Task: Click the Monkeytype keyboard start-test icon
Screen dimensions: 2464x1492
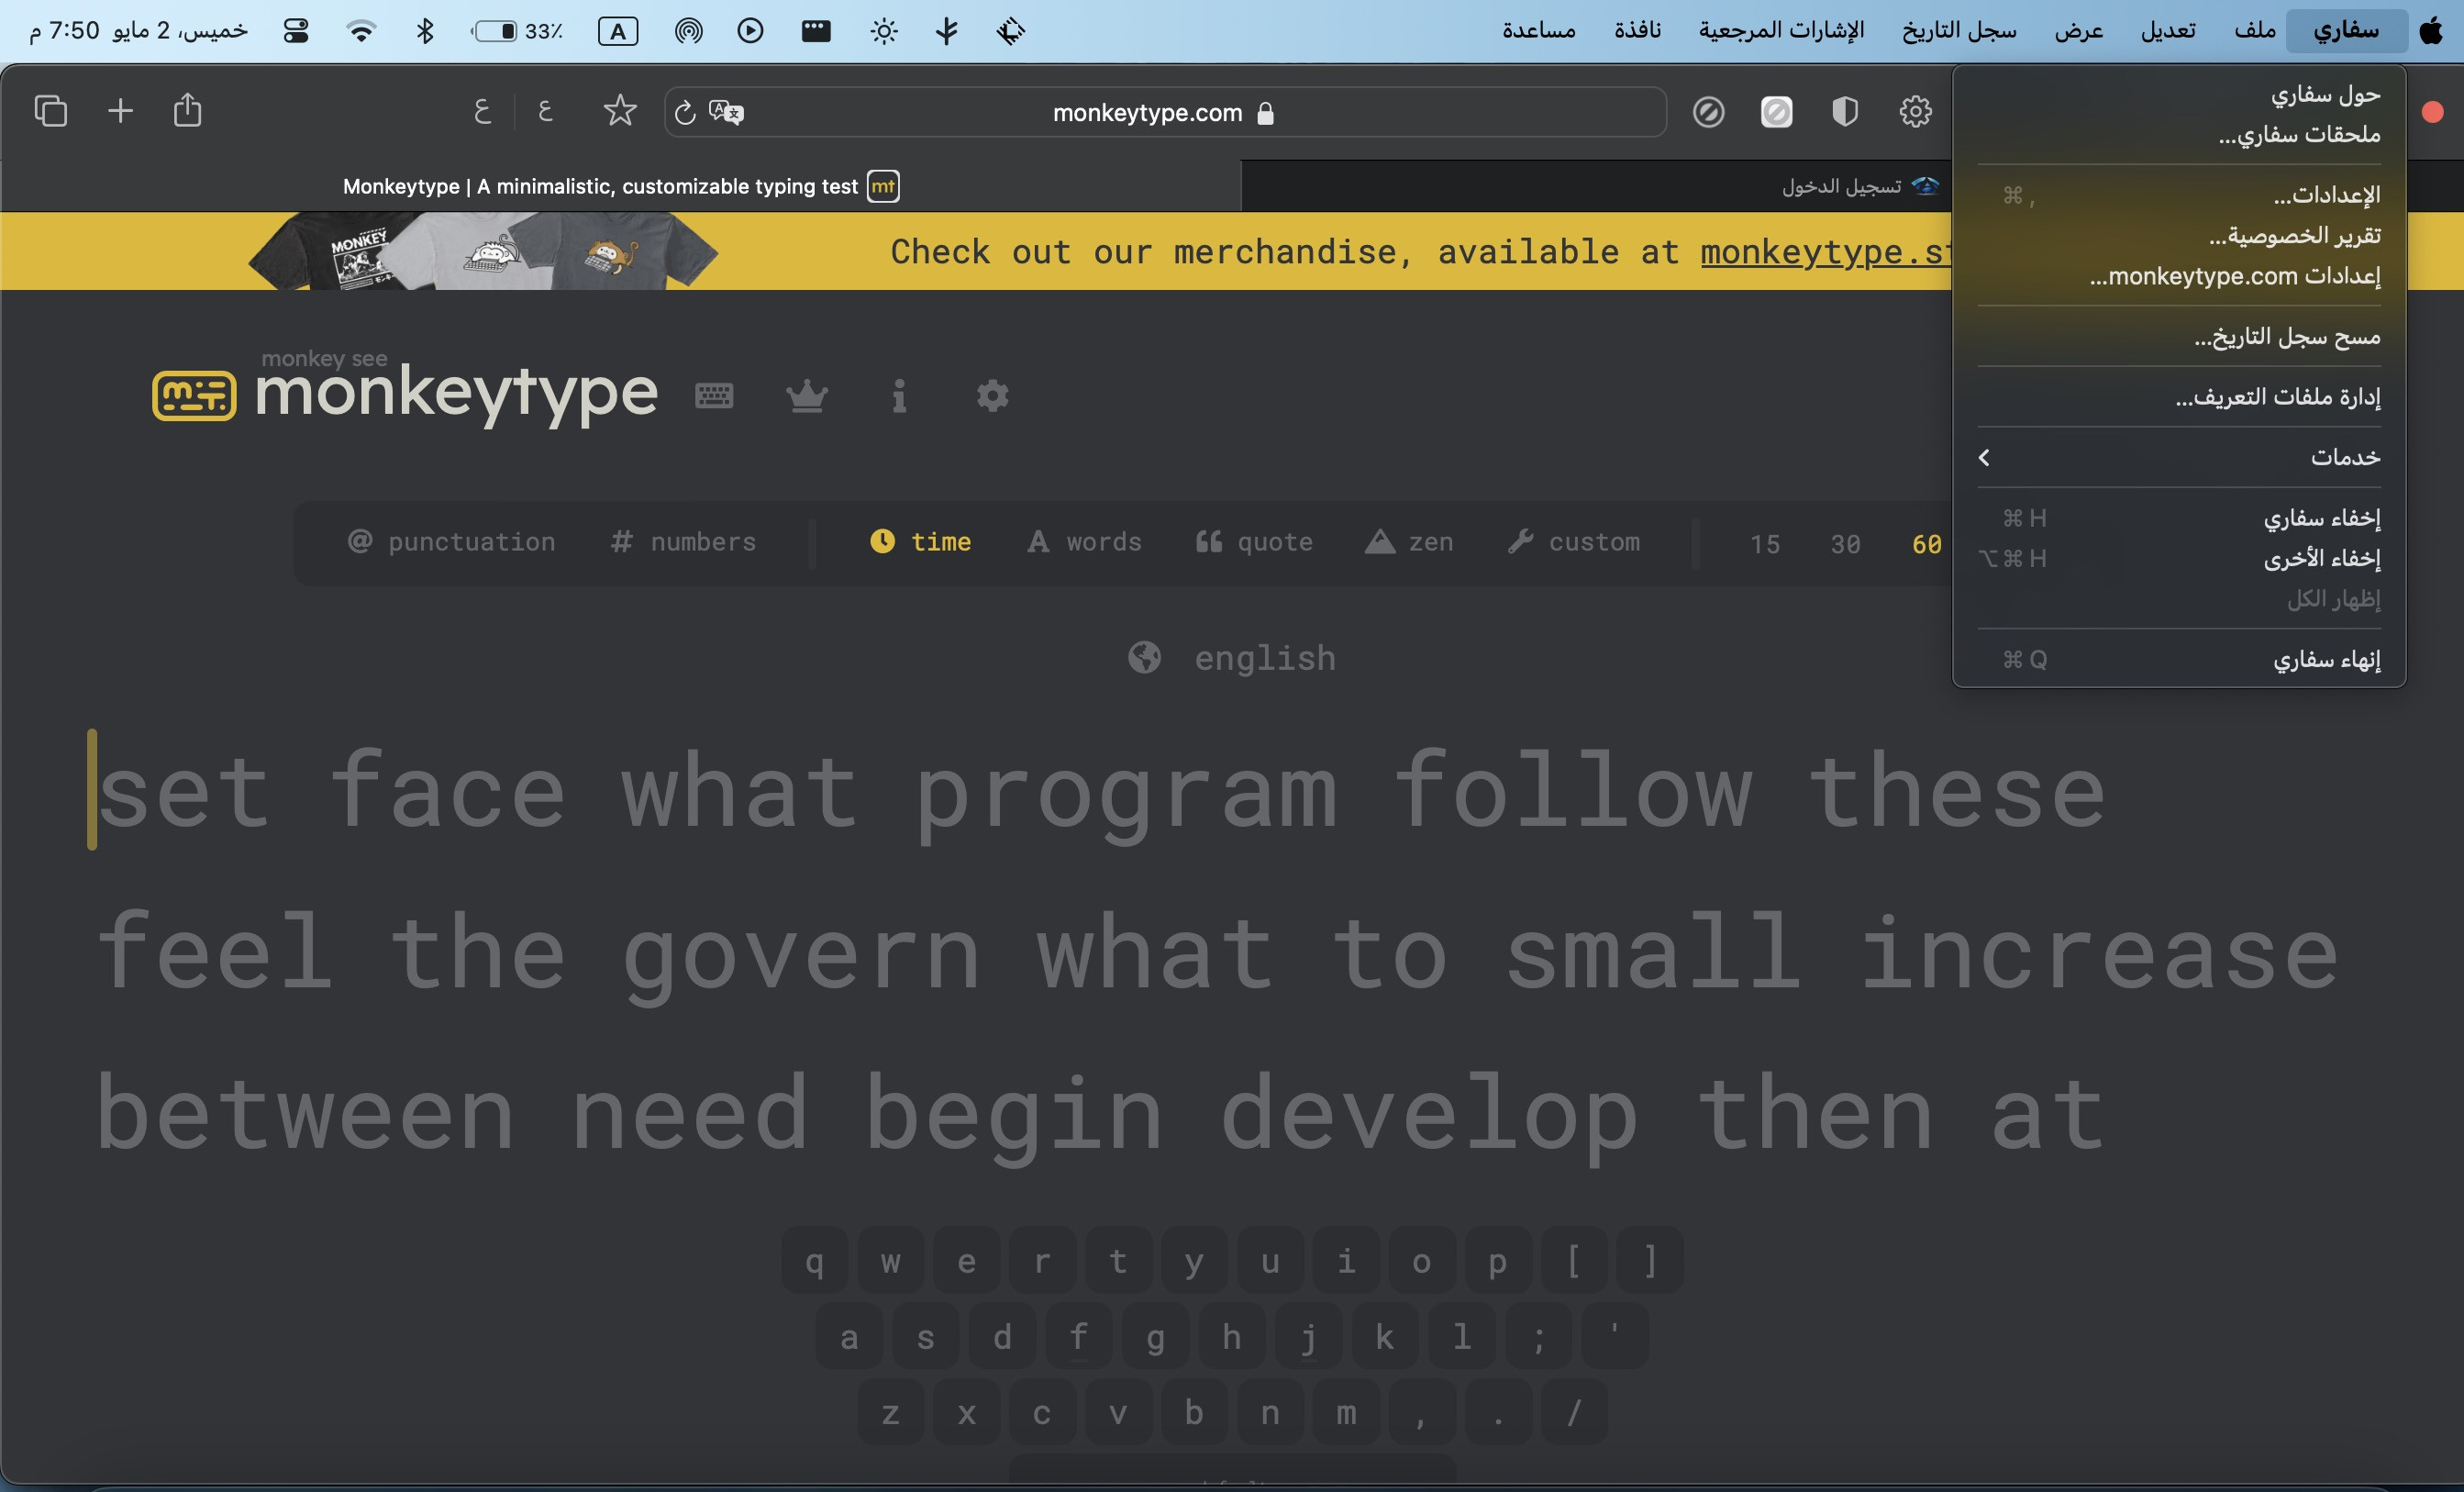Action: point(713,396)
